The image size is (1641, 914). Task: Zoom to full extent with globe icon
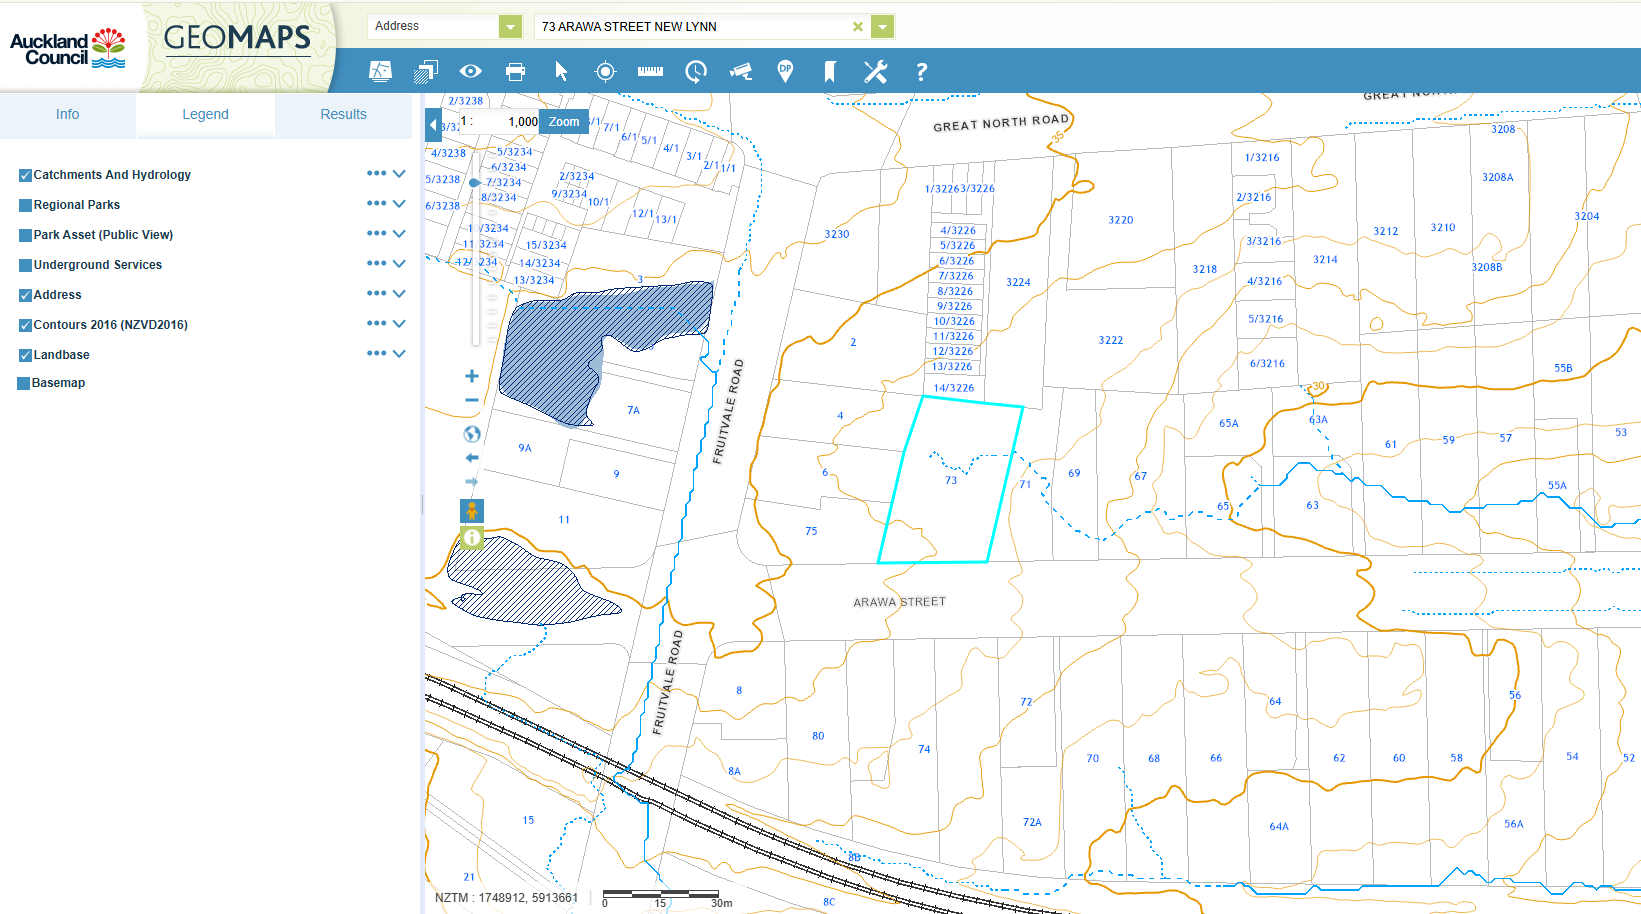click(x=472, y=434)
